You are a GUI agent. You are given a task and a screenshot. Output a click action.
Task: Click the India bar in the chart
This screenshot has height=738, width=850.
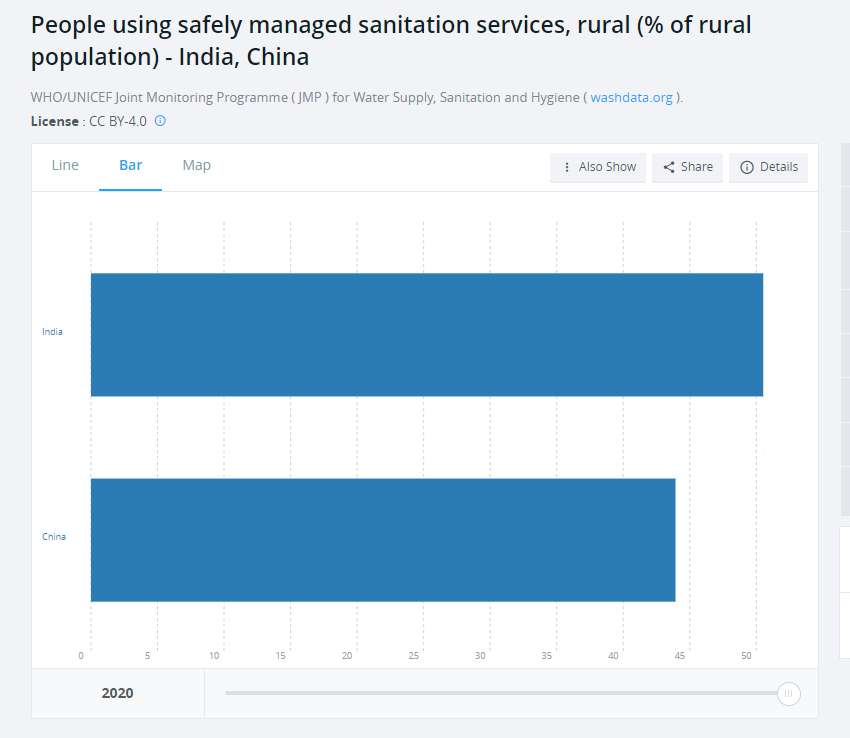coord(427,335)
